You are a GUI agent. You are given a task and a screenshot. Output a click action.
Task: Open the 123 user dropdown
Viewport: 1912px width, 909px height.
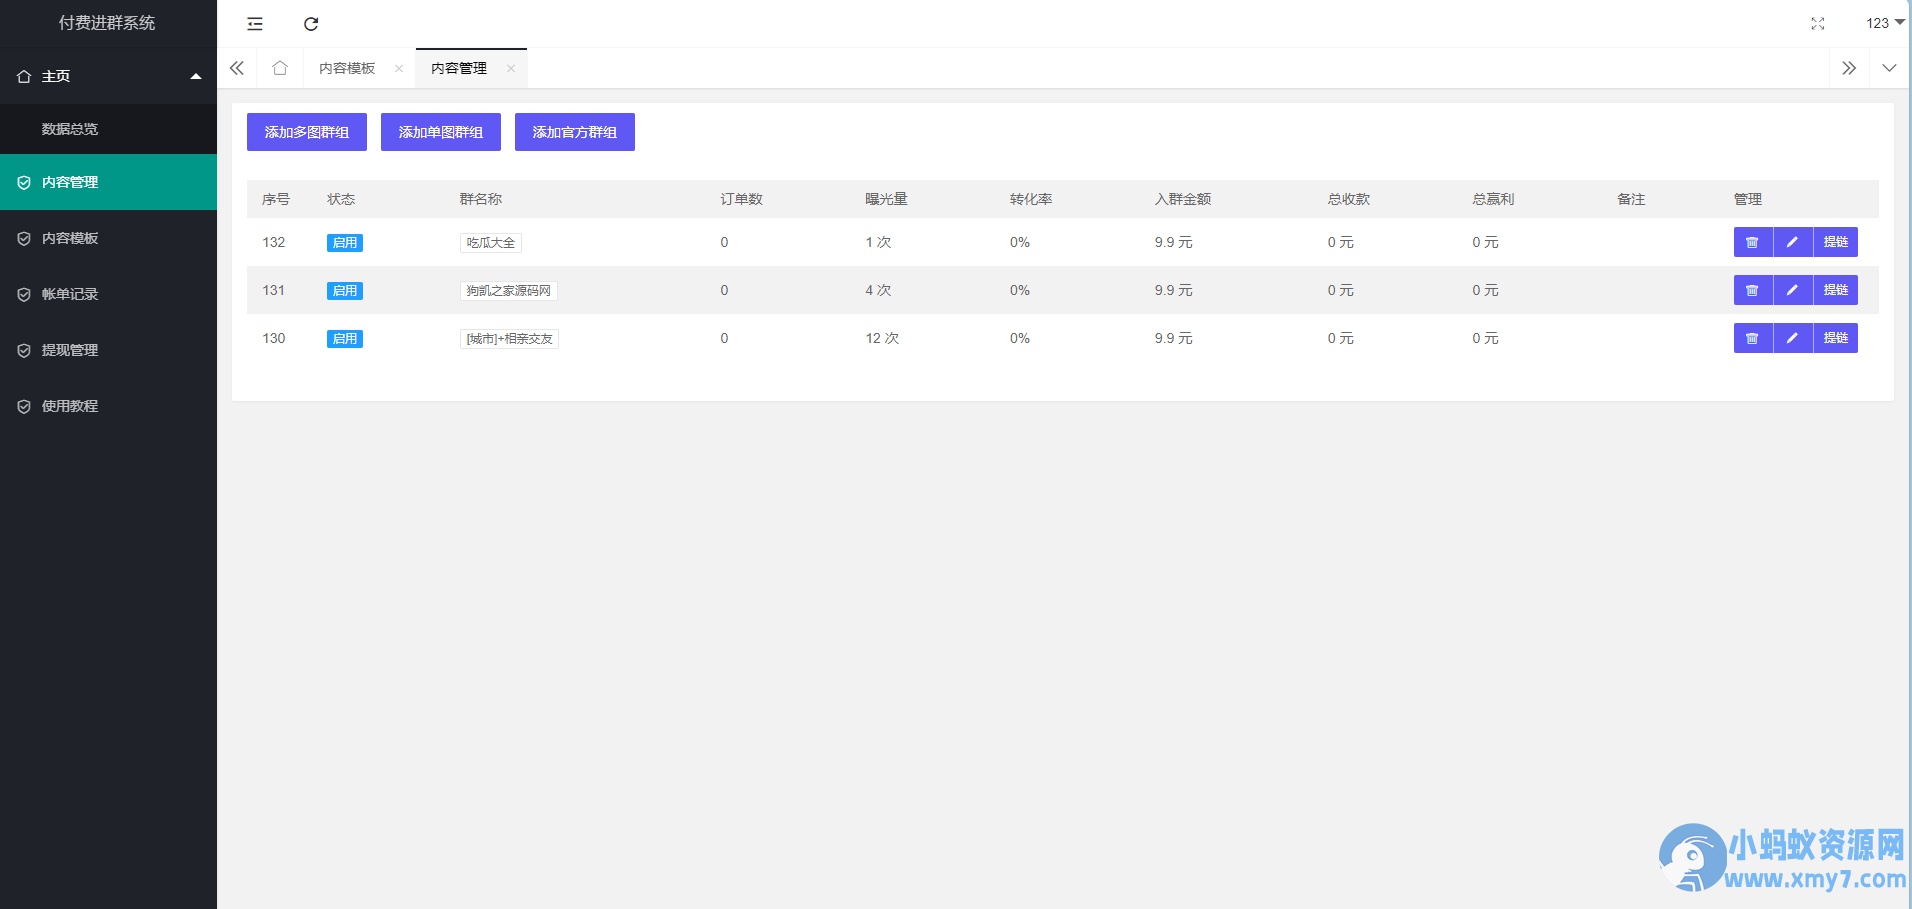click(x=1885, y=23)
